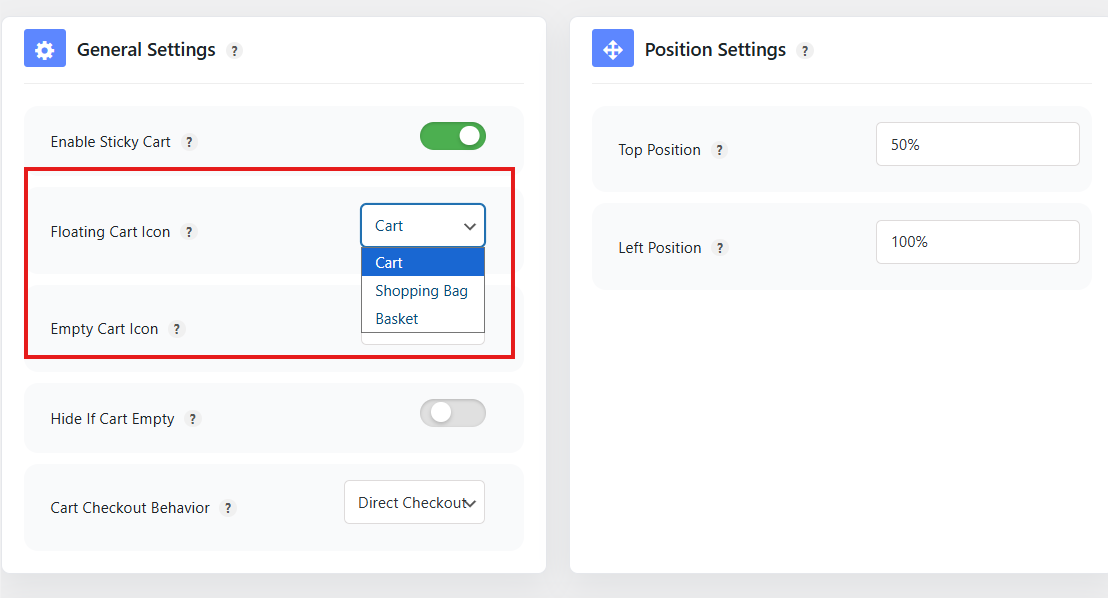Viewport: 1108px width, 598px height.
Task: Click help icon beside Cart Checkout Behavior
Action: pos(228,508)
